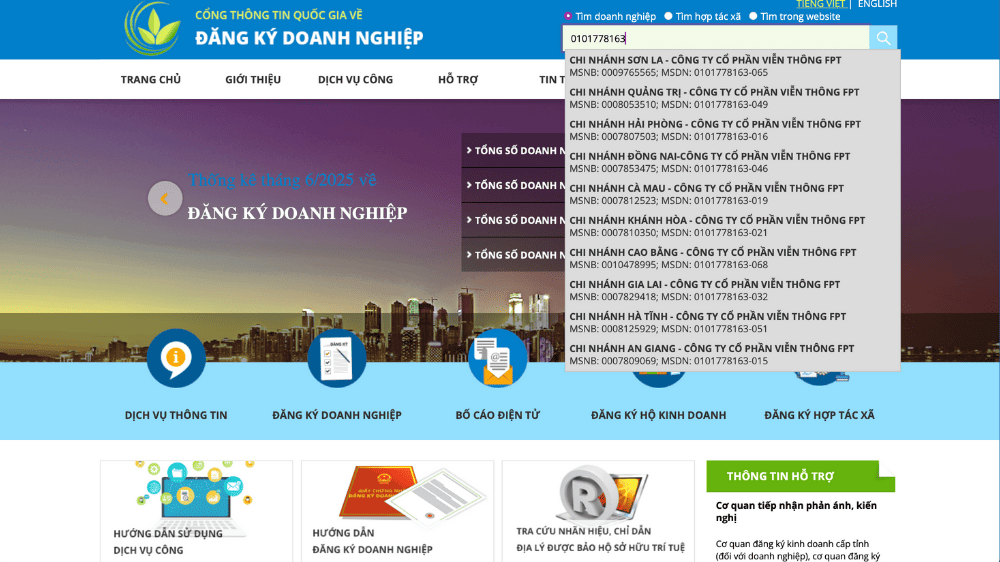Open the GIỚI THIỆU menu

click(x=253, y=79)
